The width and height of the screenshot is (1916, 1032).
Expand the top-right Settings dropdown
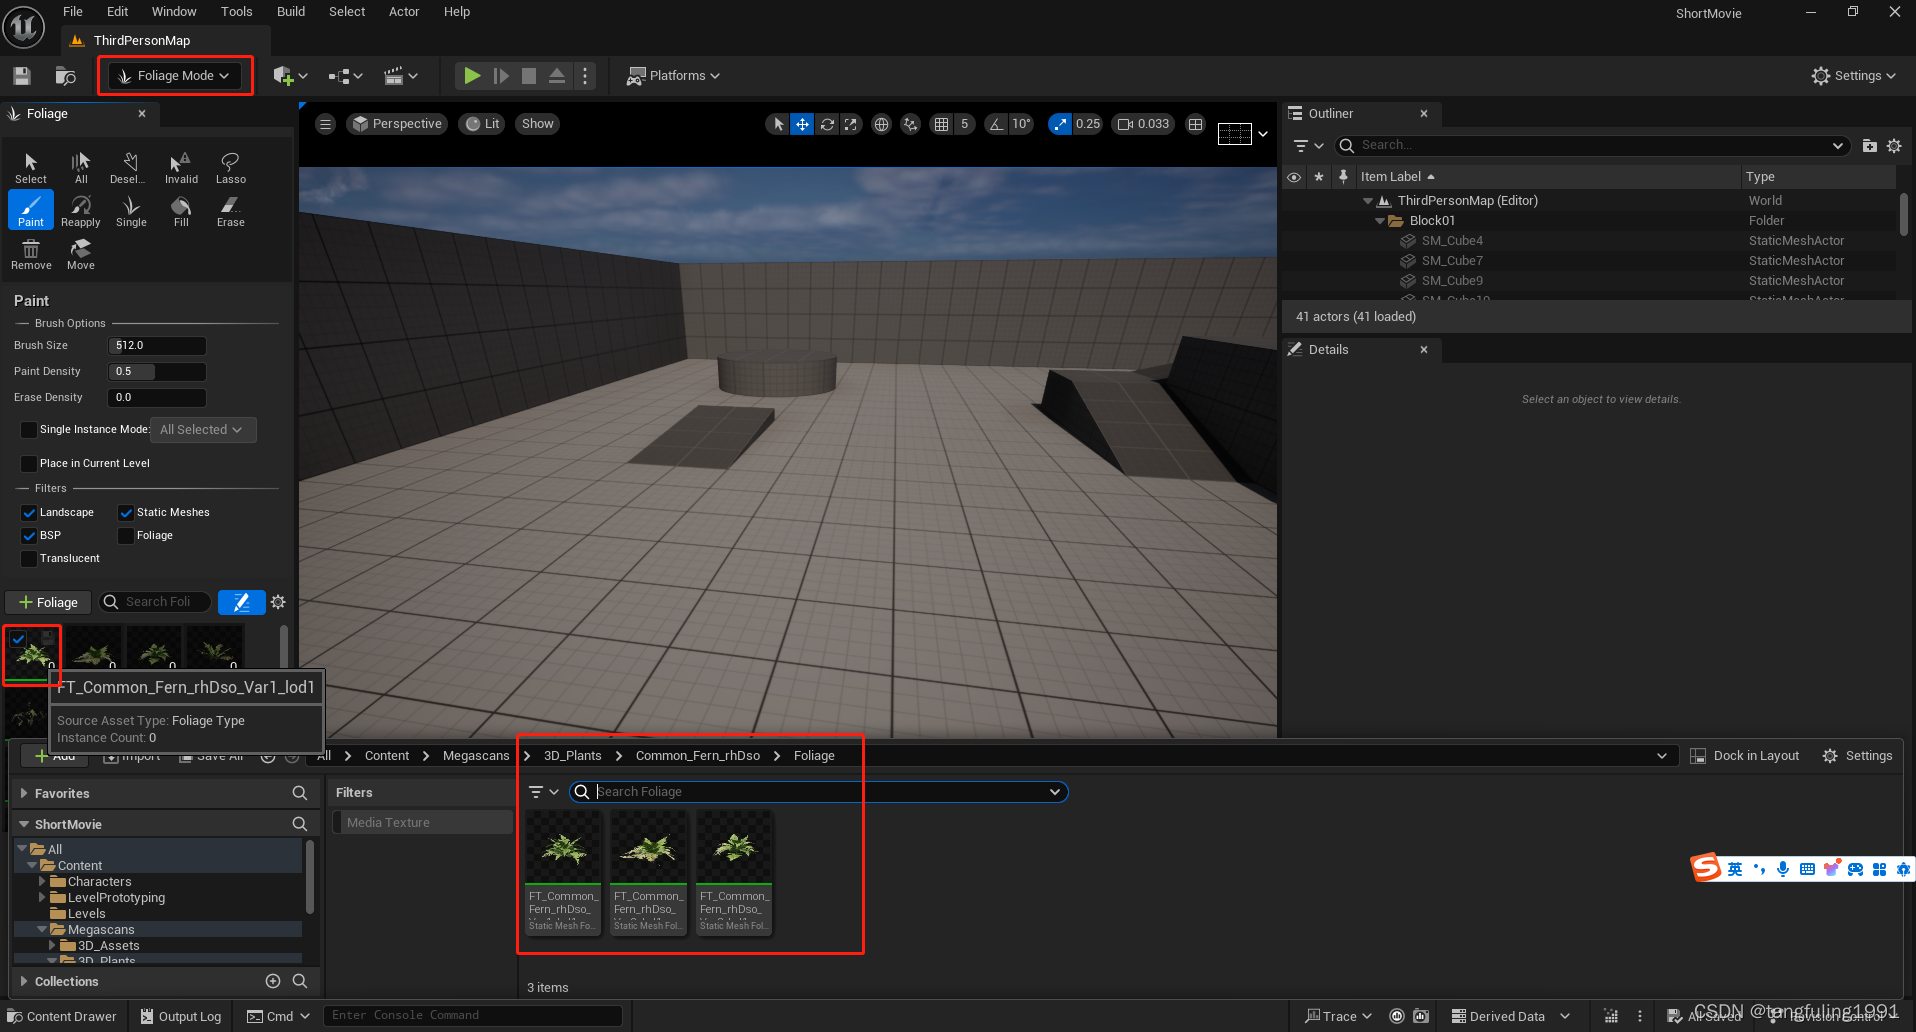coord(1853,76)
